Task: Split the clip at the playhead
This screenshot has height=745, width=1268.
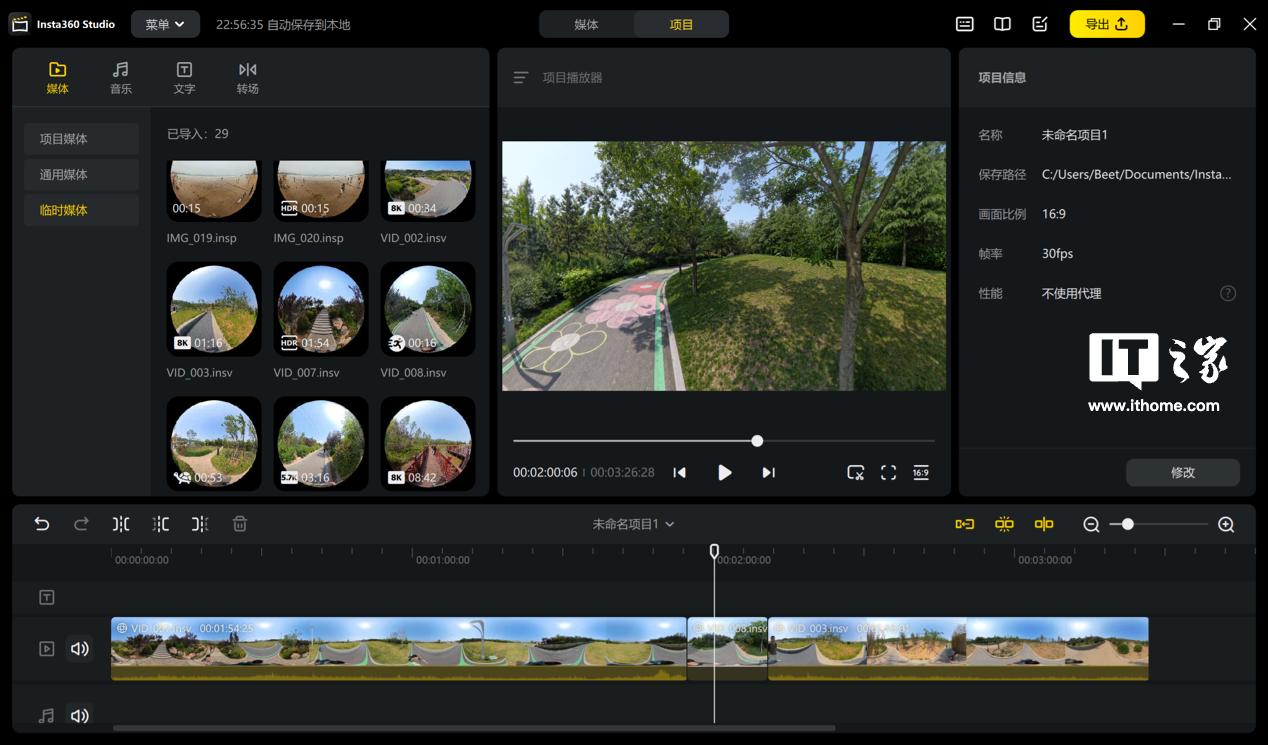Action: coord(121,524)
